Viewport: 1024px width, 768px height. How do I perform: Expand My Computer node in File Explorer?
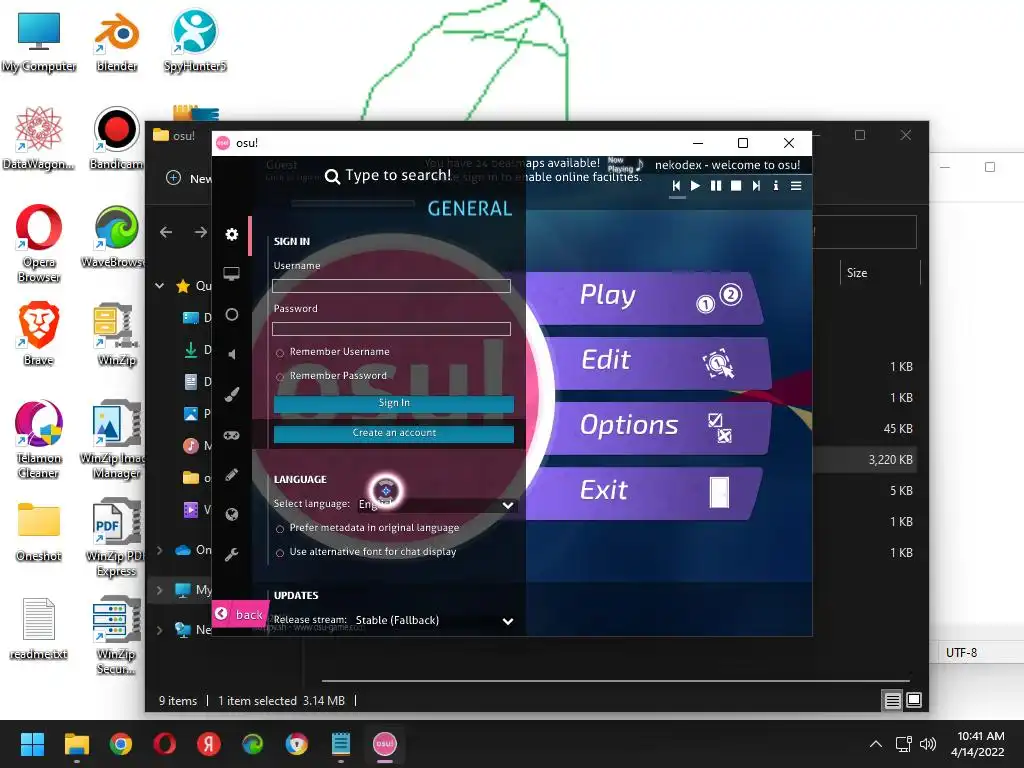click(159, 590)
